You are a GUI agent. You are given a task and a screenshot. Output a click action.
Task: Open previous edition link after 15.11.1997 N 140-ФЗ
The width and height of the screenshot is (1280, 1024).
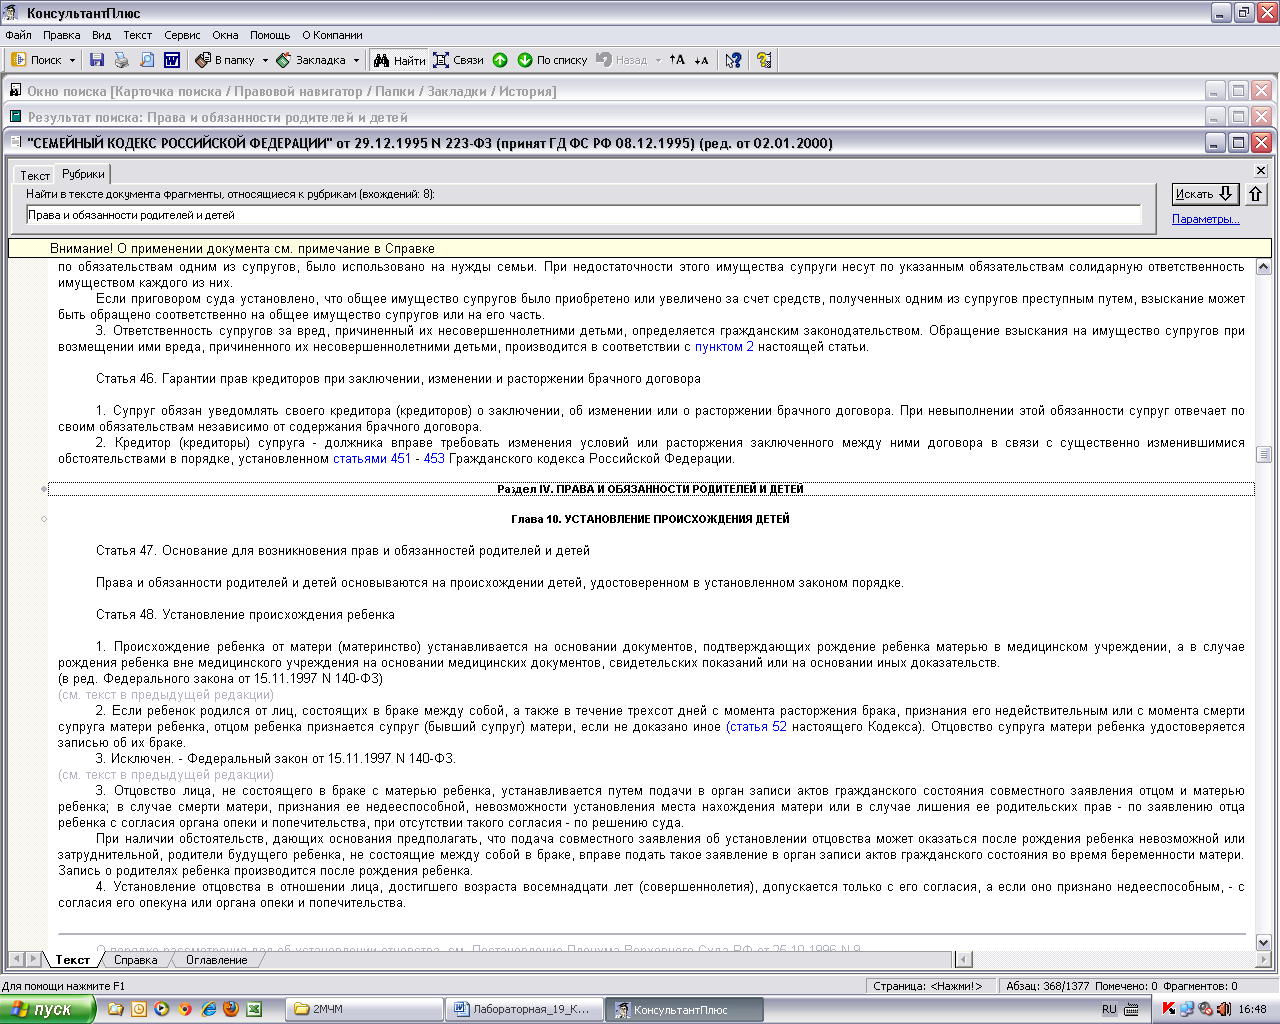(166, 695)
